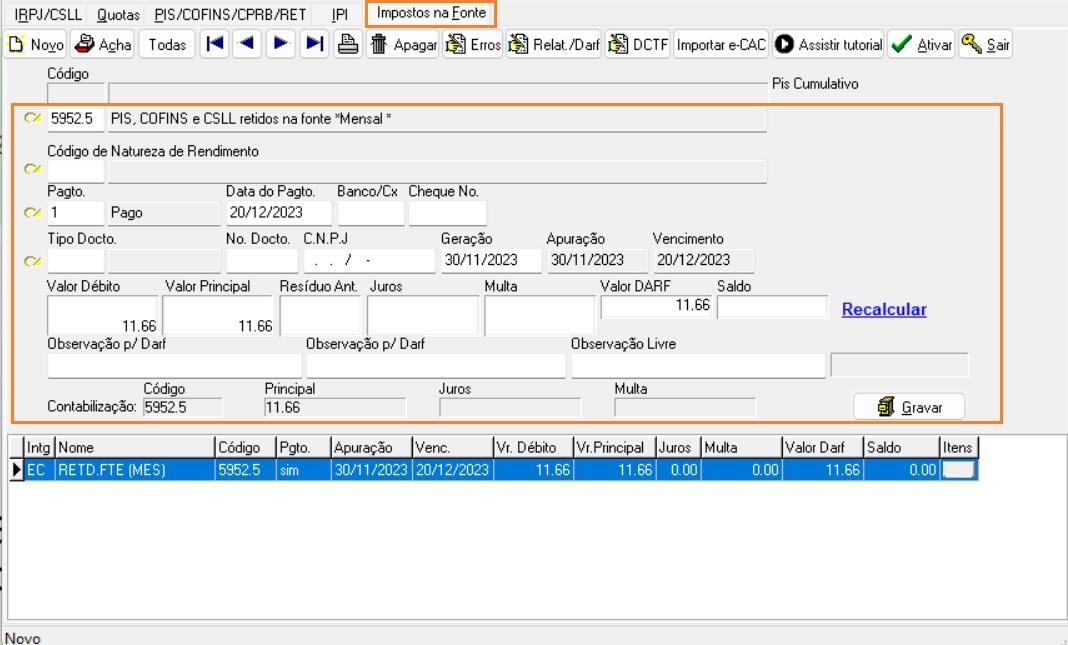Click the DCTF toolbar button
The height and width of the screenshot is (645, 1068).
(638, 45)
